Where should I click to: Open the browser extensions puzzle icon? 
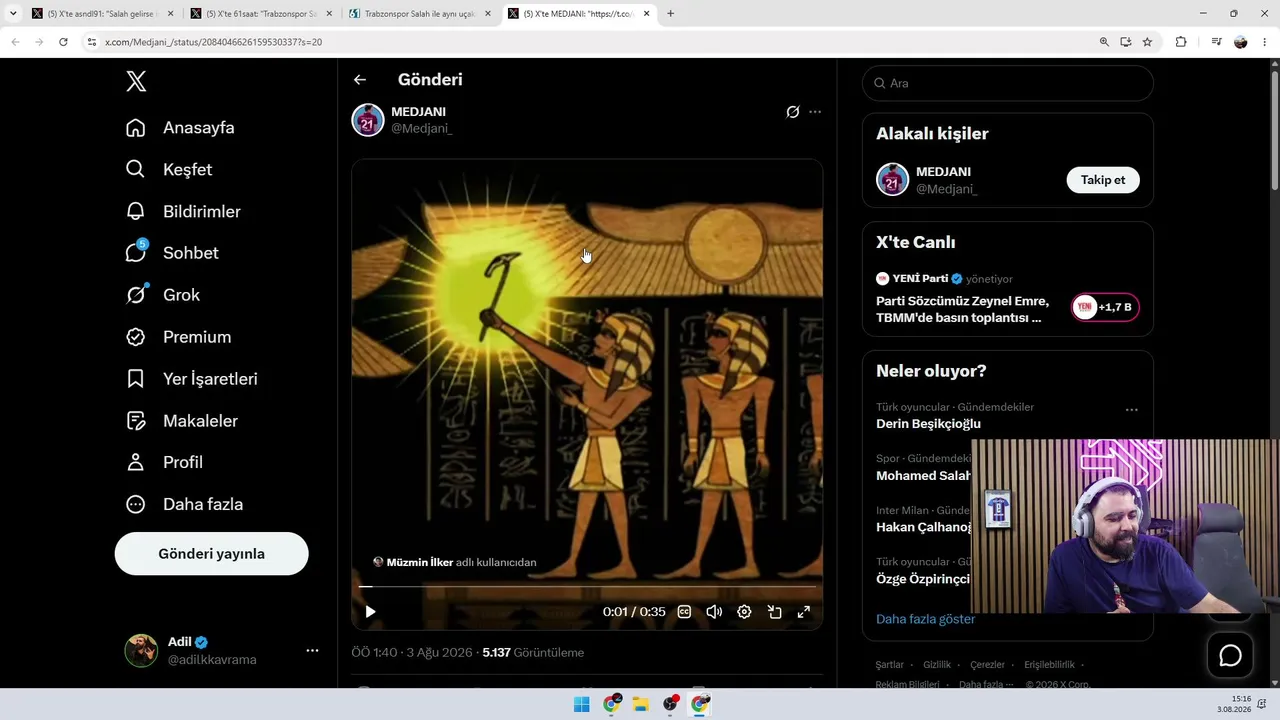(x=1181, y=42)
